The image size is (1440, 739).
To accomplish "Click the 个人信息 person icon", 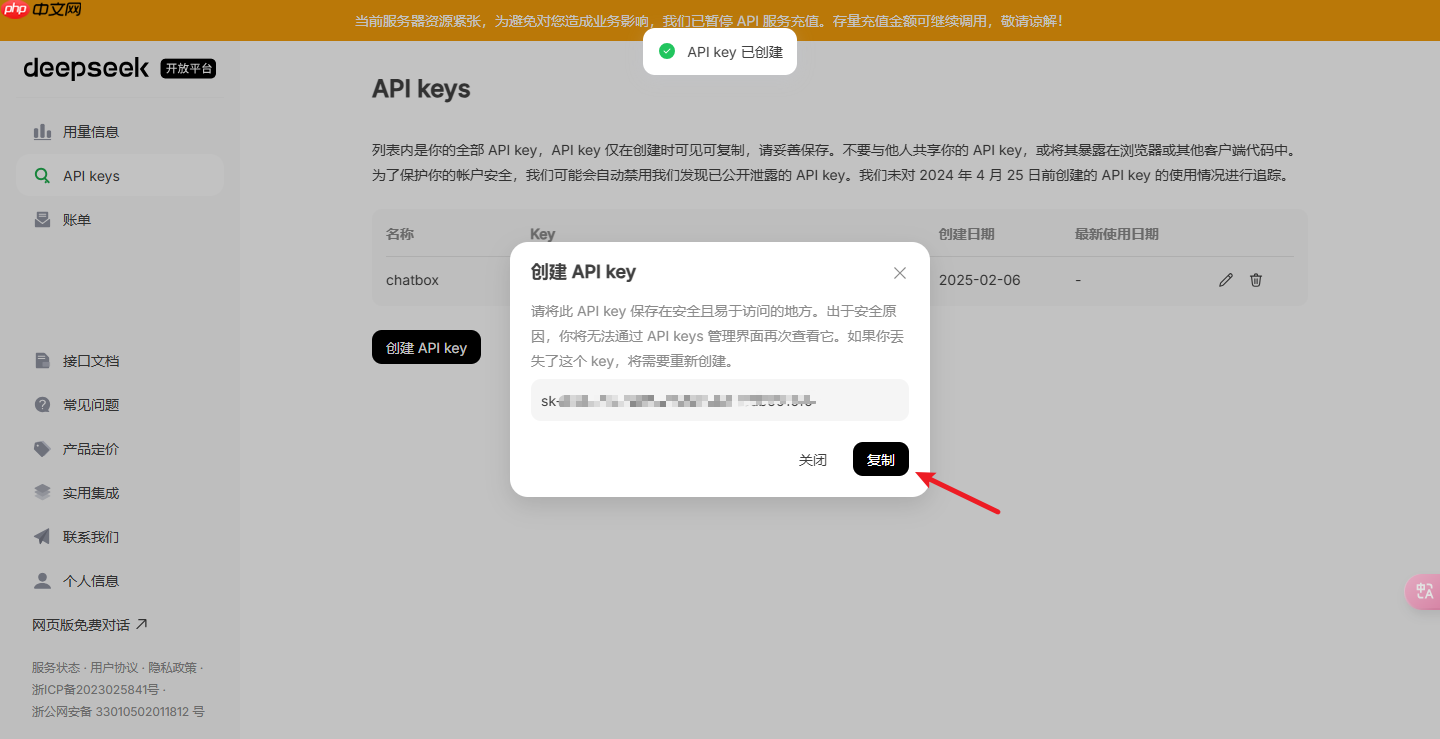I will pos(42,580).
